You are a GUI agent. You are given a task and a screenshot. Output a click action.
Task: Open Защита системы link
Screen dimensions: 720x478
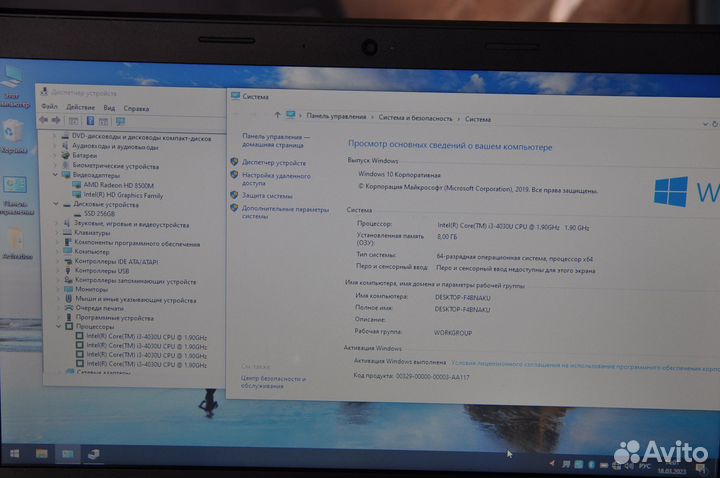267,196
